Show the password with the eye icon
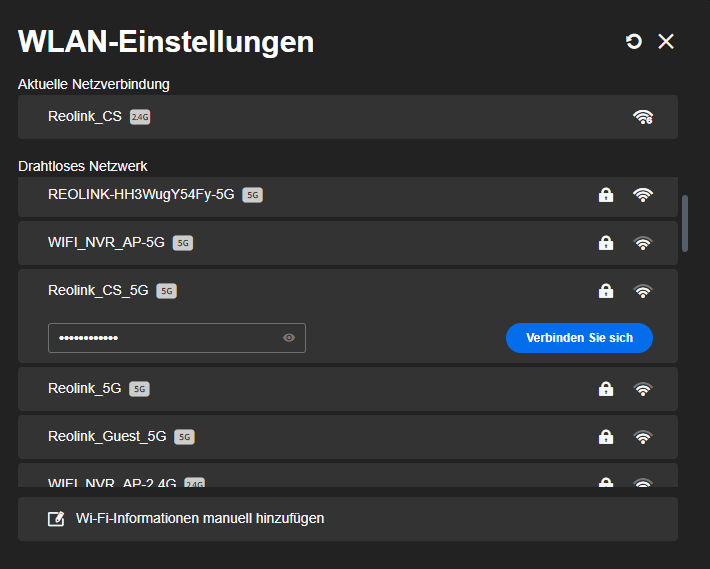This screenshot has width=710, height=569. pos(289,338)
